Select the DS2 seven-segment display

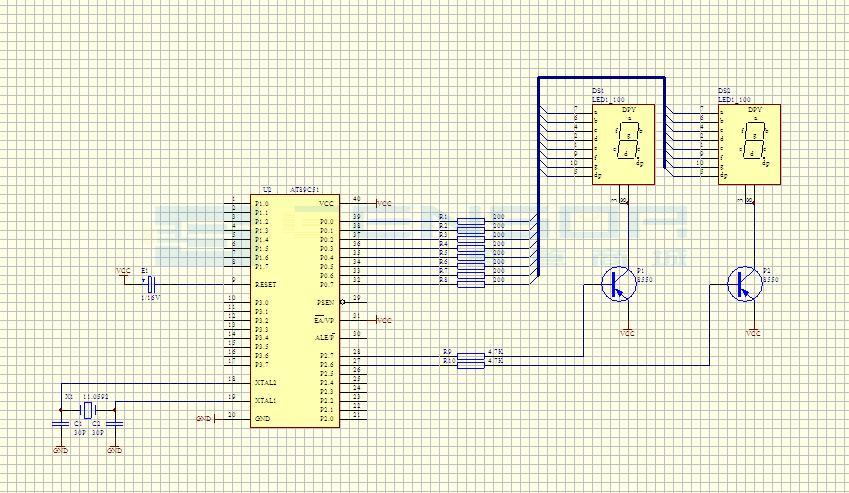(749, 144)
